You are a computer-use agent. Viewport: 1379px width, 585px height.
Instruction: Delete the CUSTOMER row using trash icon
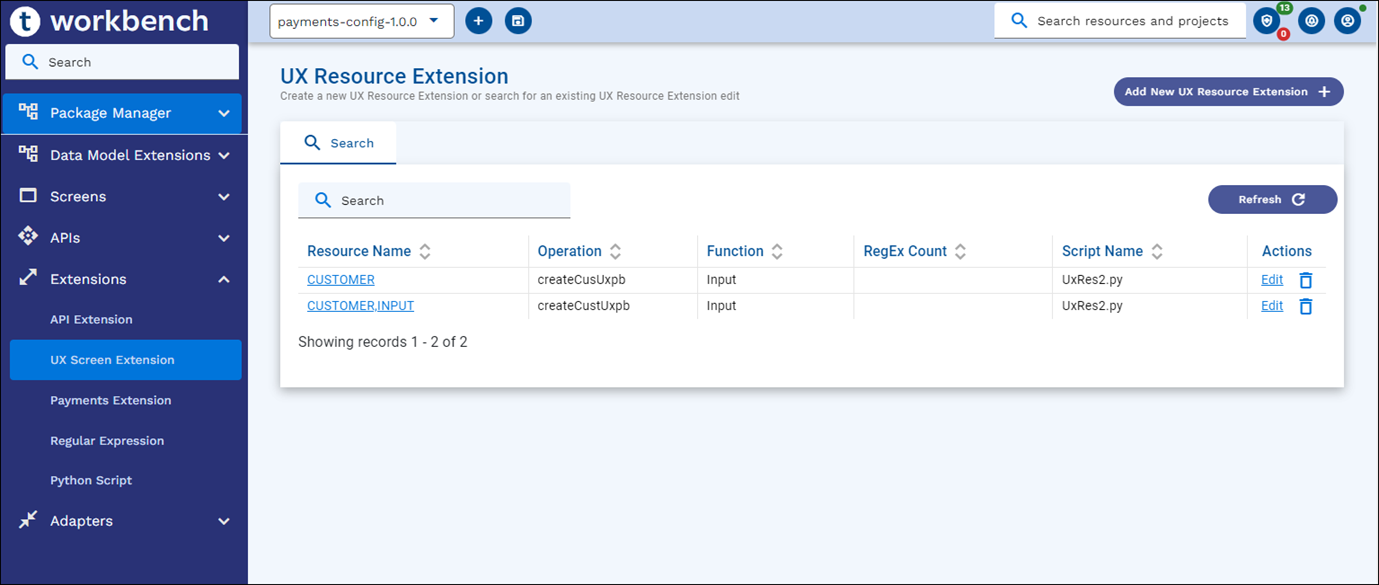coord(1305,280)
